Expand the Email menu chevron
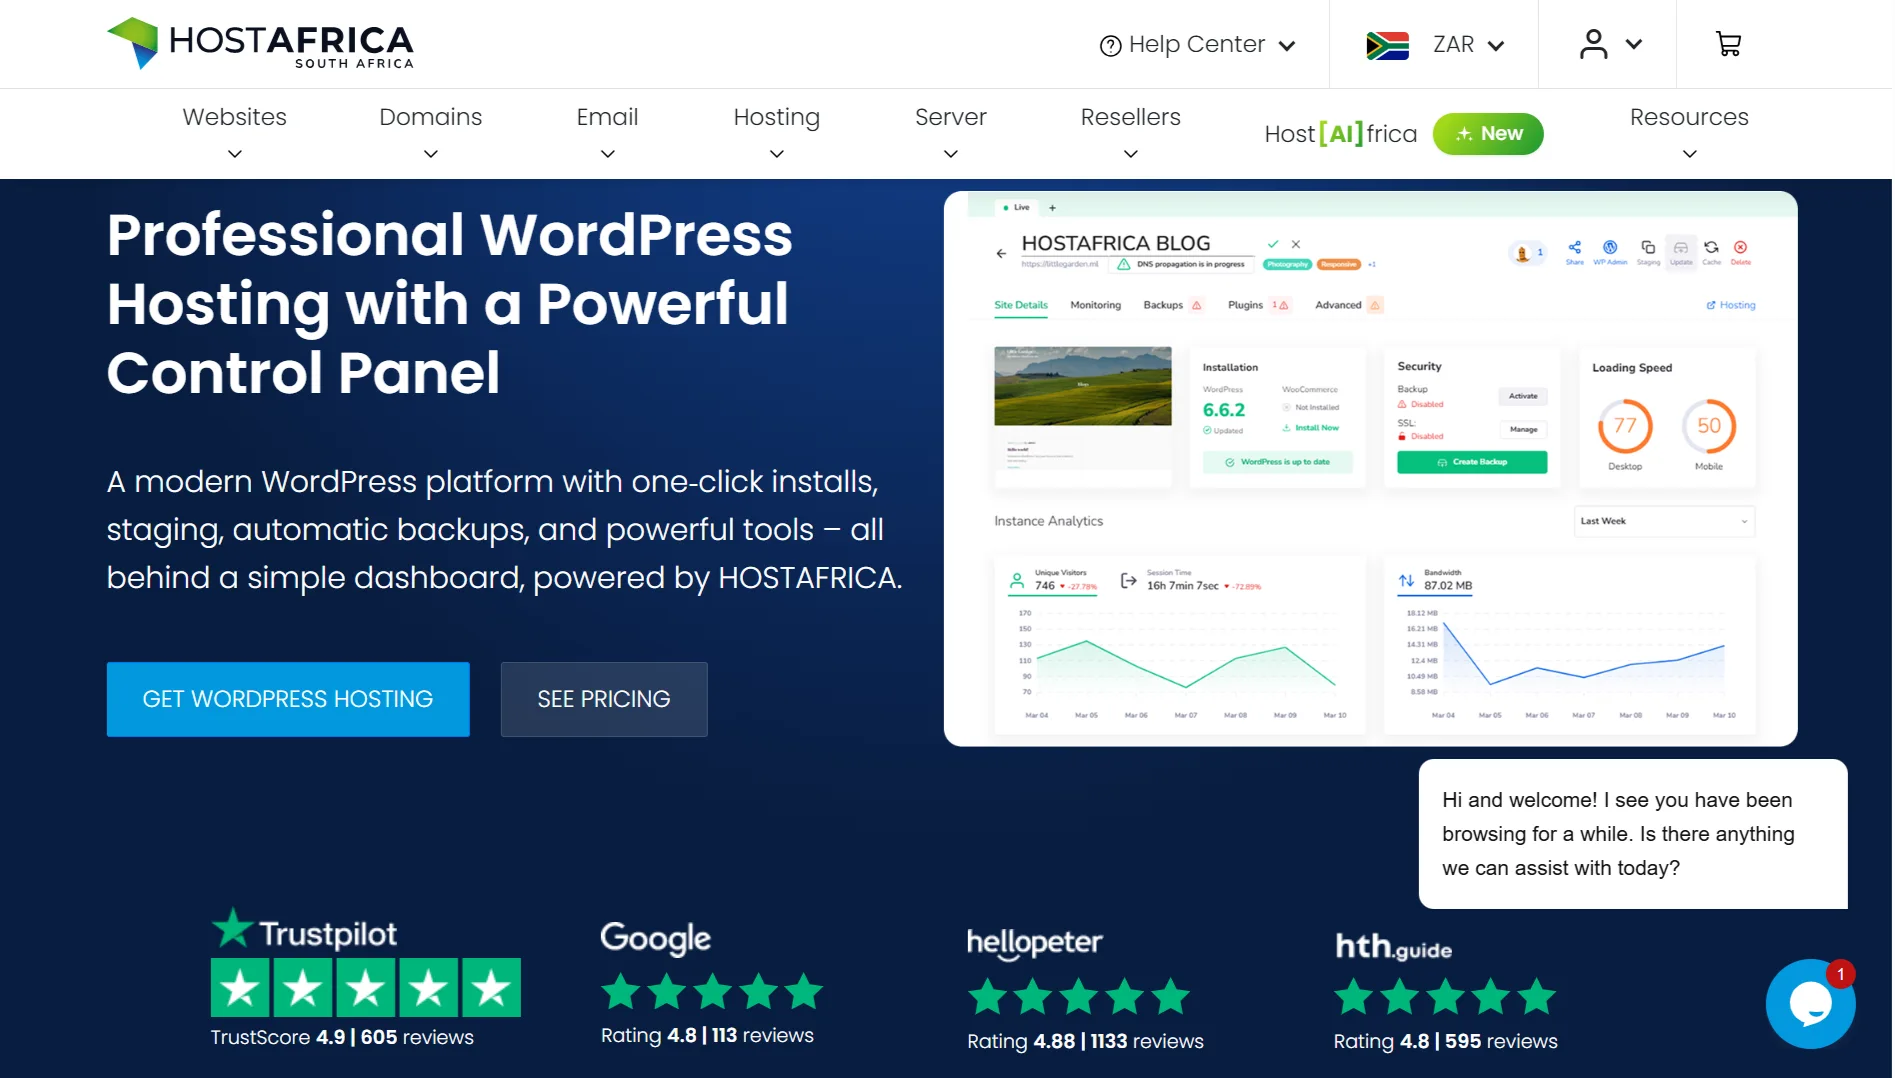Image resolution: width=1895 pixels, height=1078 pixels. click(x=608, y=154)
